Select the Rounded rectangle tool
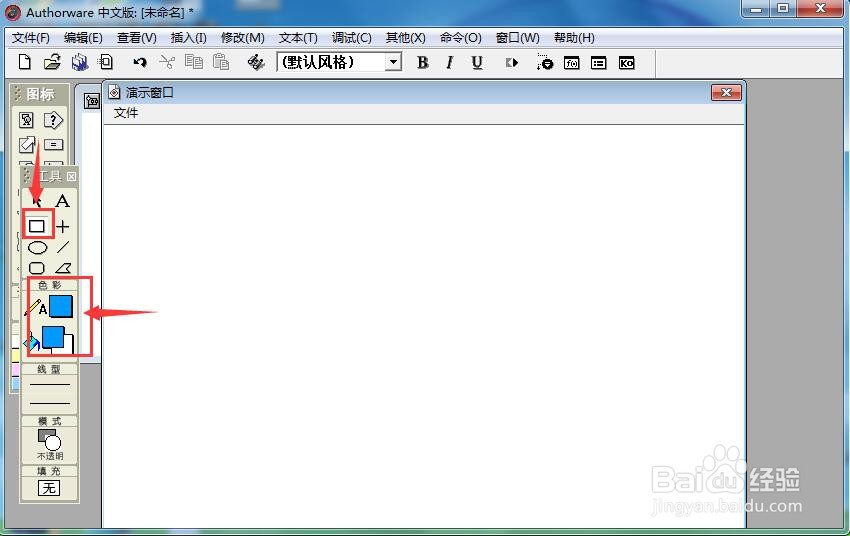The width and height of the screenshot is (850, 536). click(x=36, y=268)
